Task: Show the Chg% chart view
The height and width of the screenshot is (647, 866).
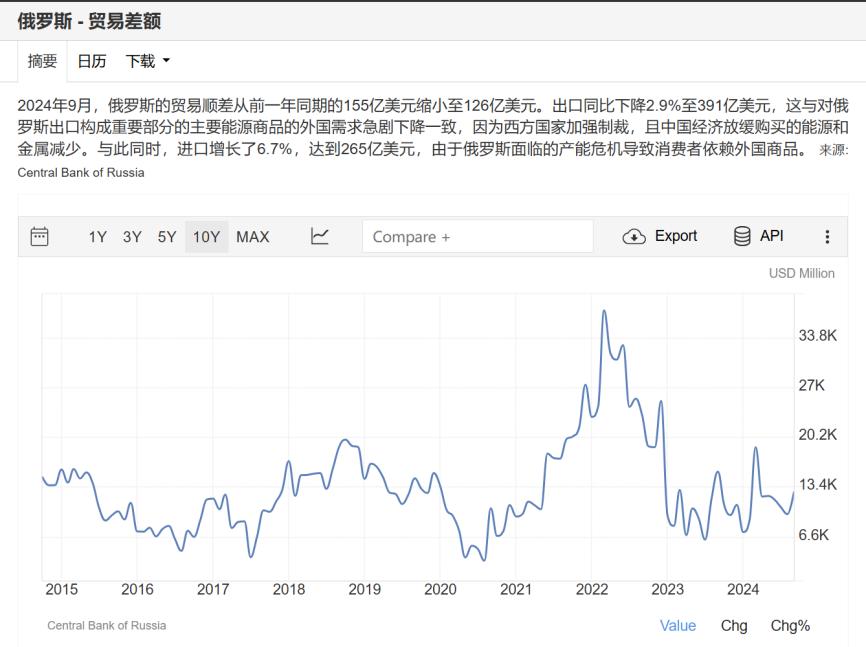Action: 790,625
